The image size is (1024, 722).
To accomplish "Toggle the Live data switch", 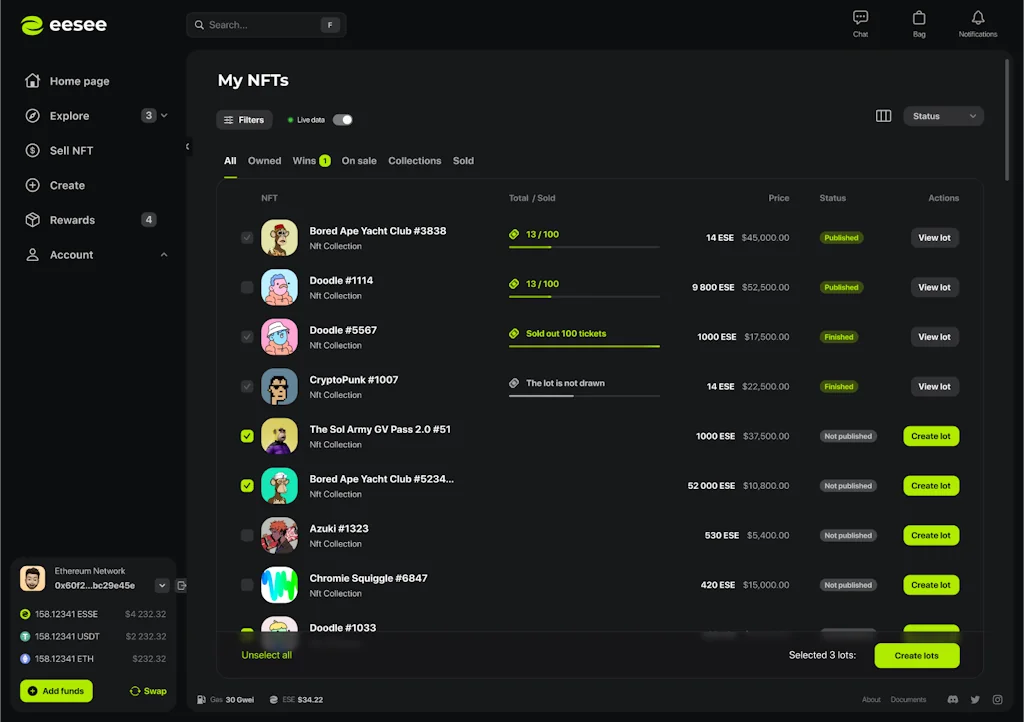I will 342,120.
